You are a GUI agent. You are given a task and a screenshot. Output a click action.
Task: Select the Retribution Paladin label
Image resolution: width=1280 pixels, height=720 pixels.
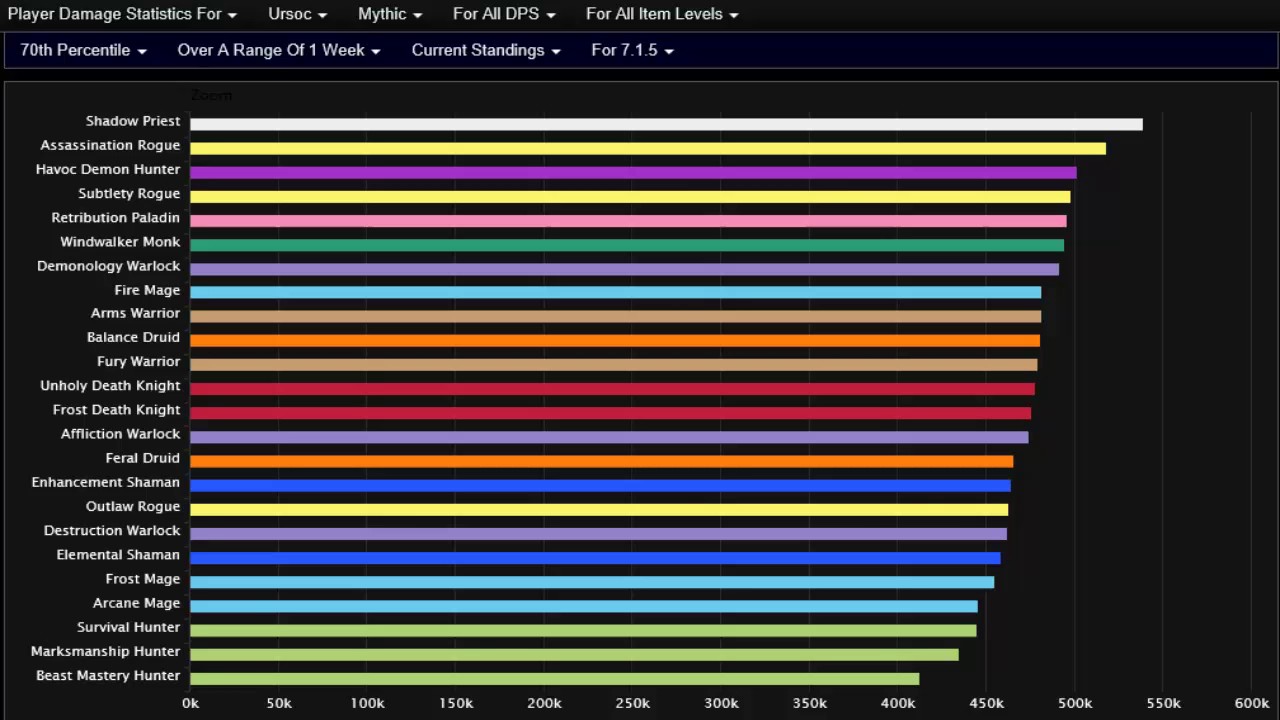pyautogui.click(x=116, y=217)
